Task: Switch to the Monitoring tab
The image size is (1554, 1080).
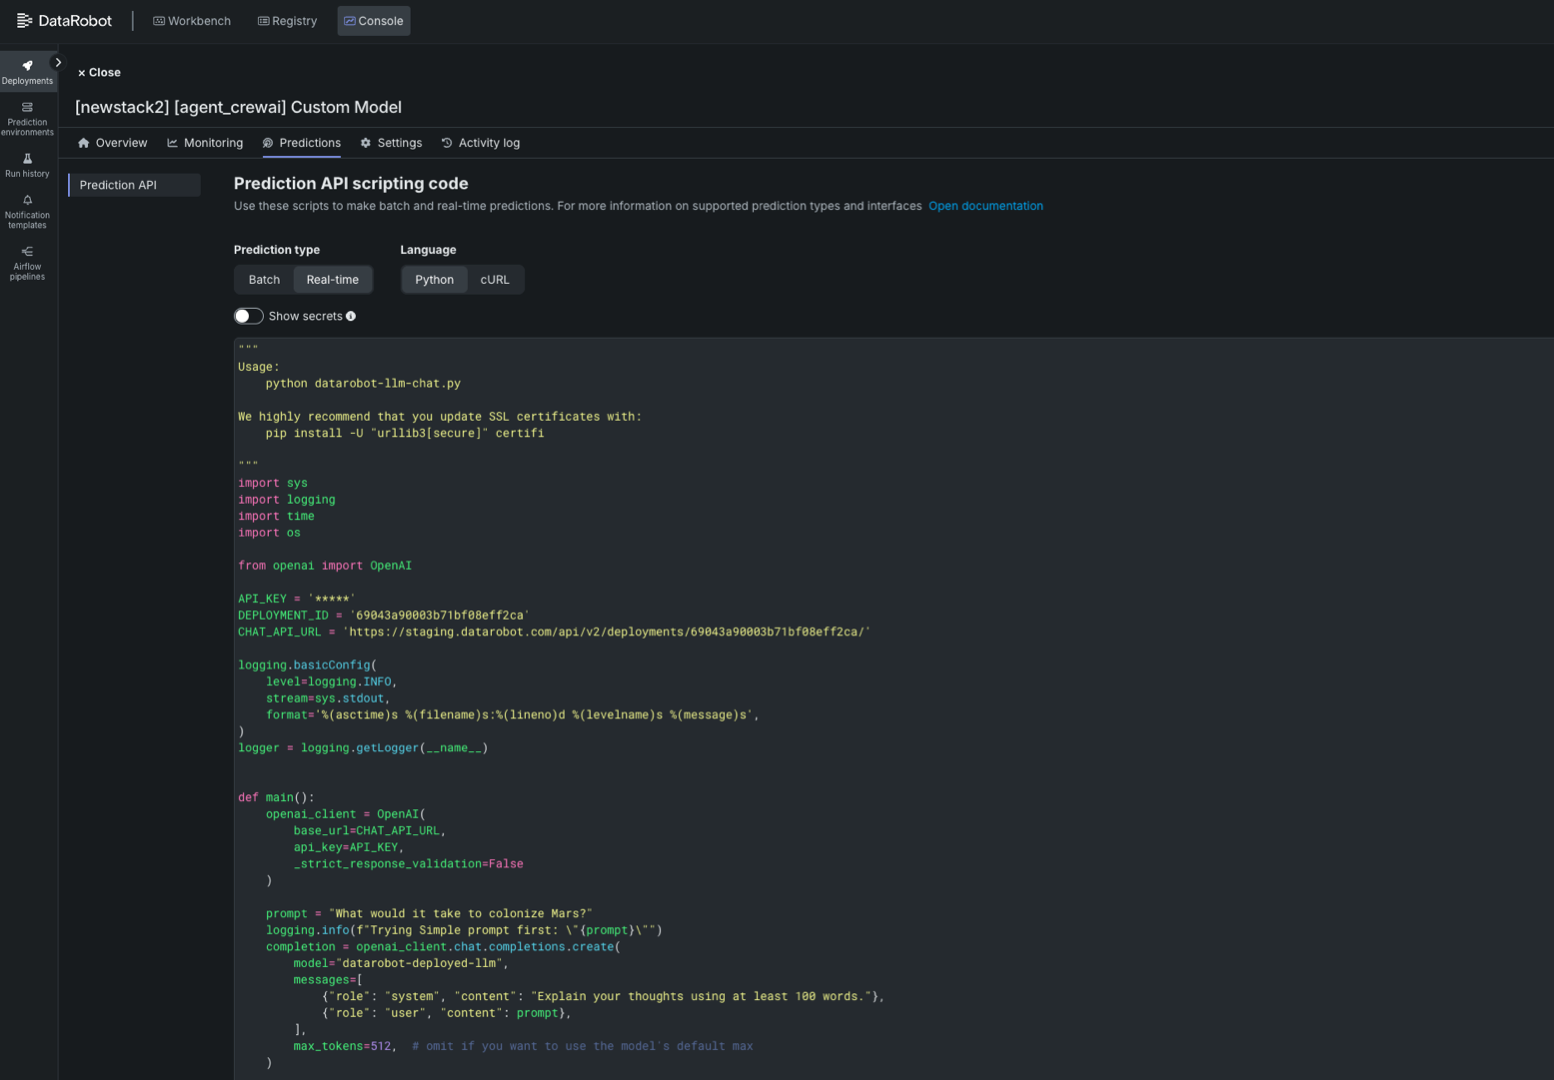Action: (205, 143)
